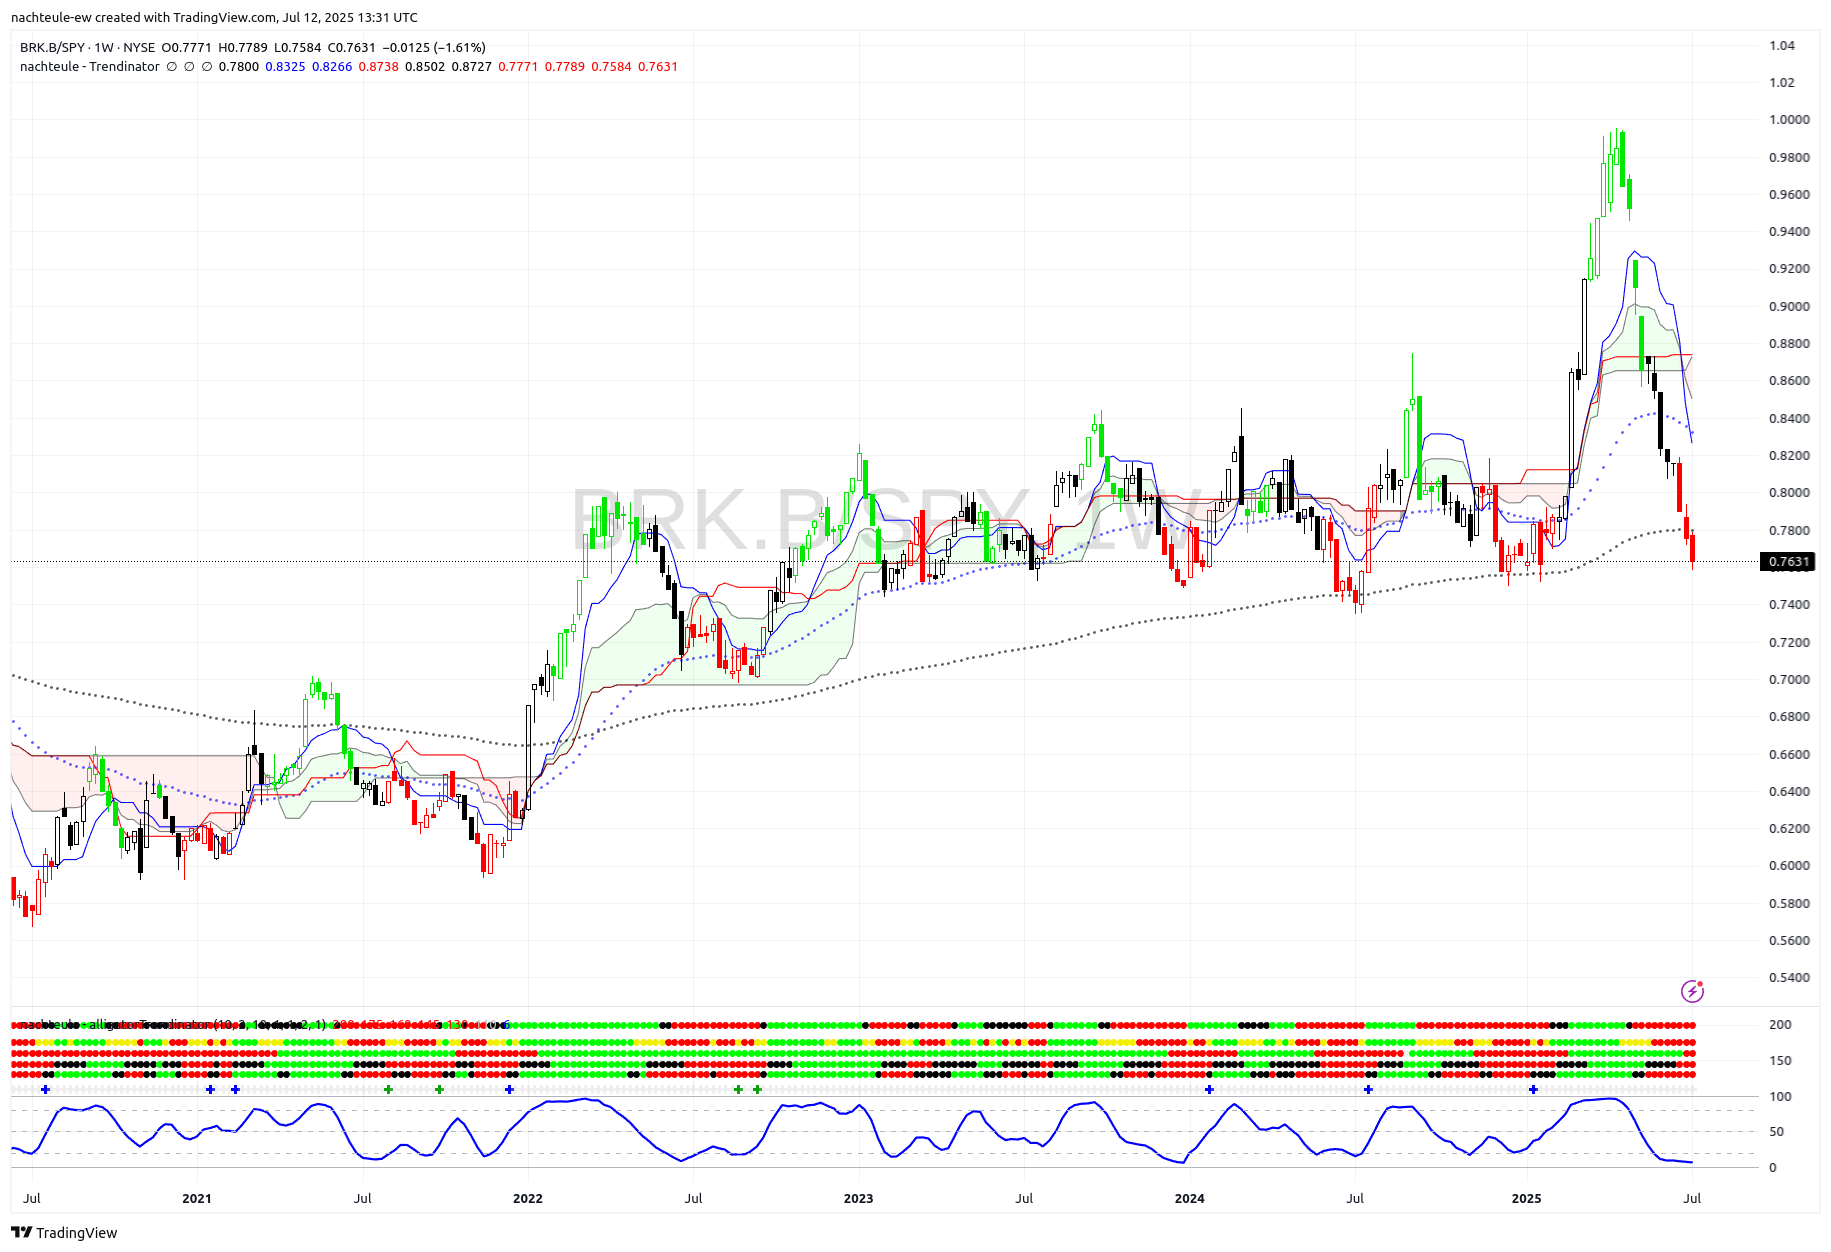Click the 200 label on indicator scale

pos(1780,1025)
